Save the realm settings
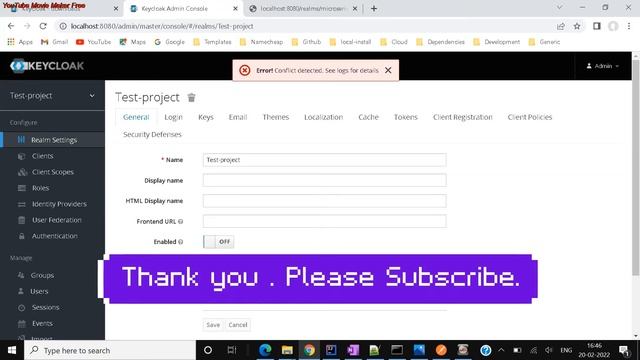The width and height of the screenshot is (640, 360). tap(213, 325)
